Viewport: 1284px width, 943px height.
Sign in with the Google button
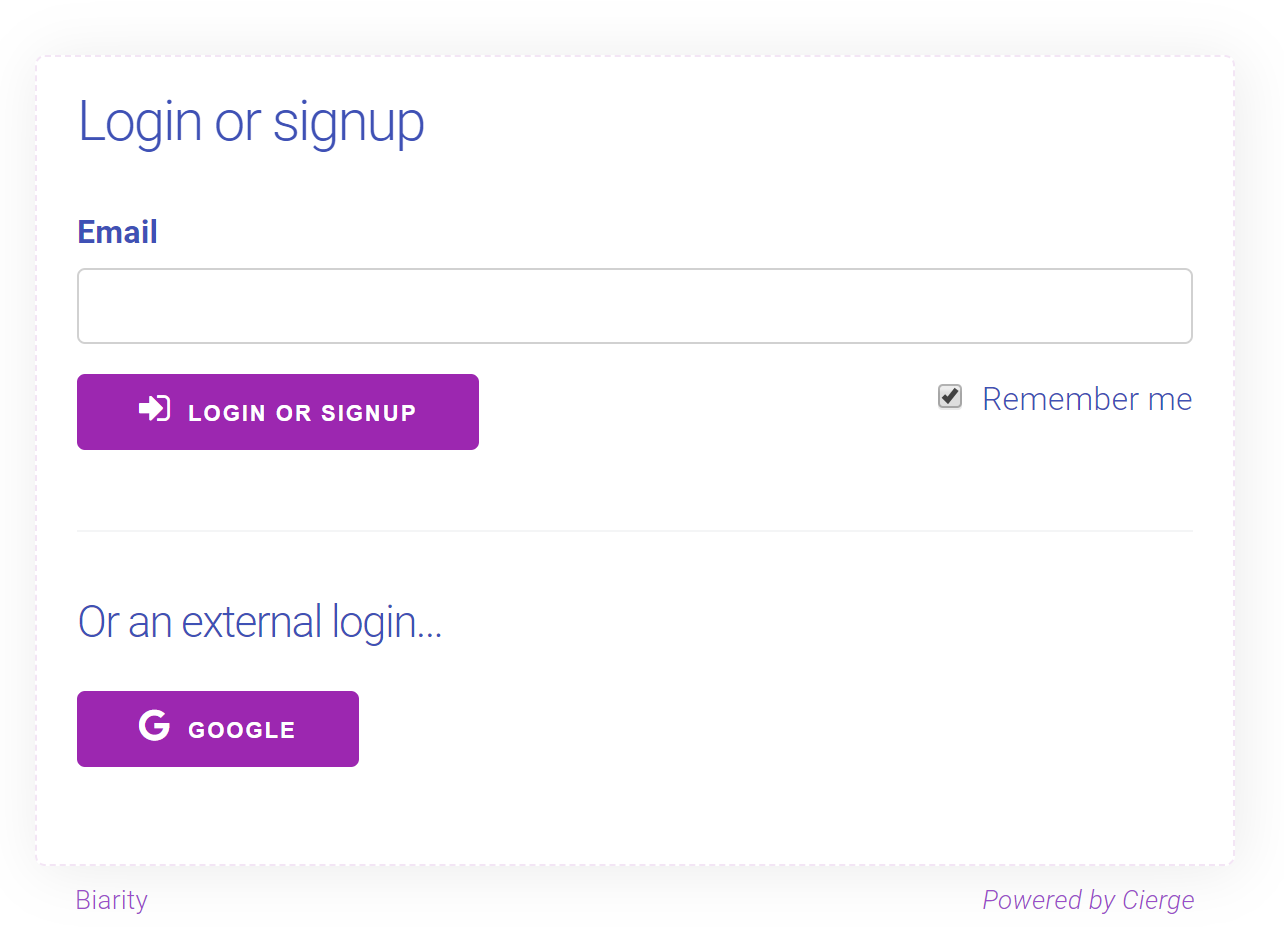pos(218,729)
